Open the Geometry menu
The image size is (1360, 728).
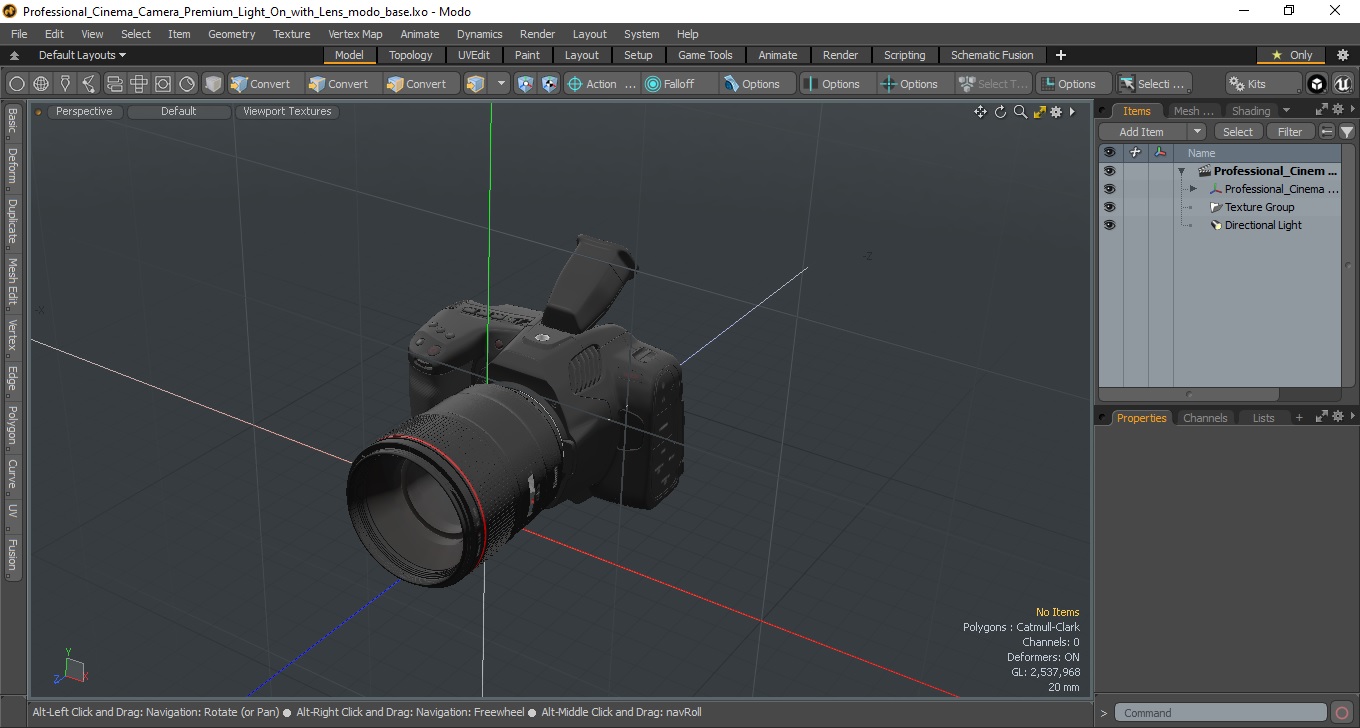(231, 34)
